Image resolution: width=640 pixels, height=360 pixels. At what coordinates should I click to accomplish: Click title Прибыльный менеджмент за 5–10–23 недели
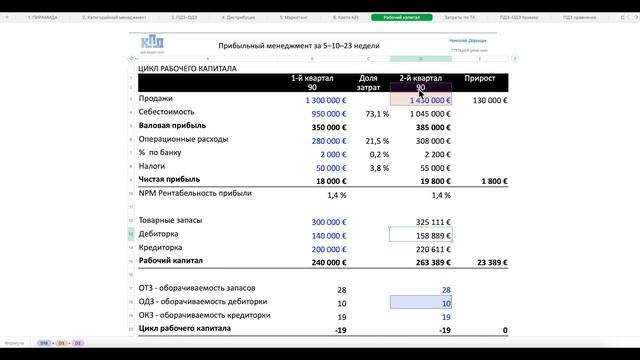point(299,46)
